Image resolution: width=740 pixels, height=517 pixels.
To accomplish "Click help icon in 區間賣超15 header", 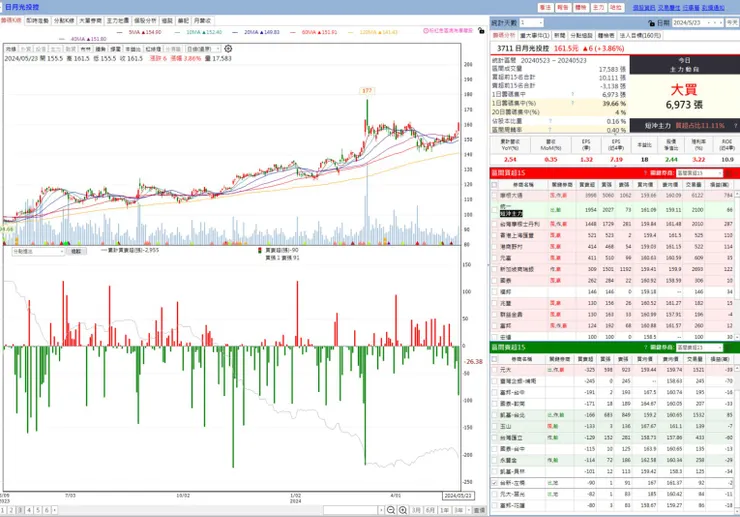I will 645,347.
